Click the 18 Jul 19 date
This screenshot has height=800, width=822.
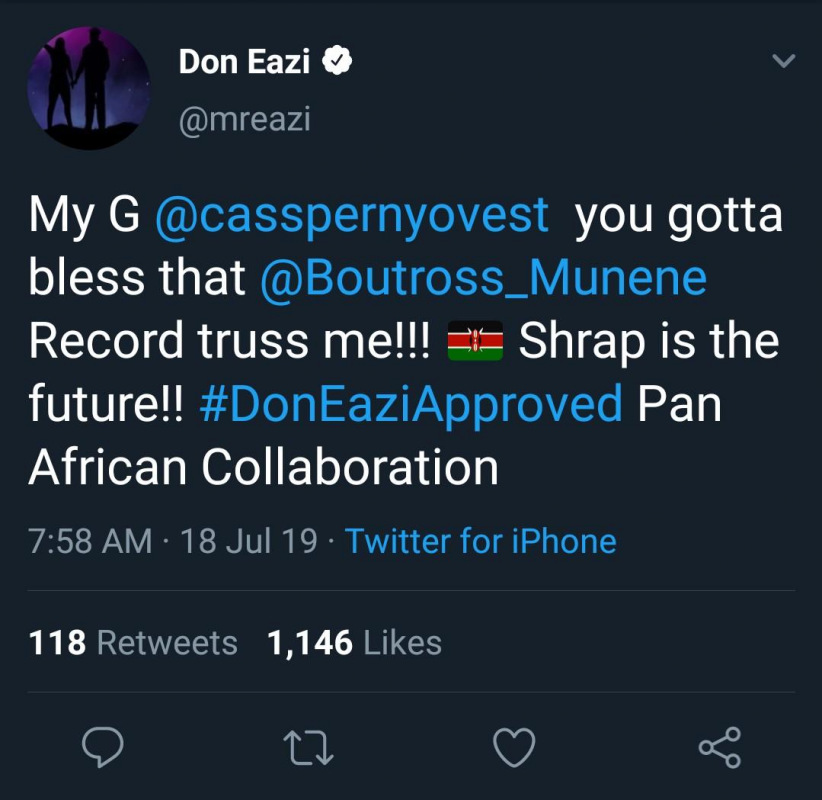[249, 541]
